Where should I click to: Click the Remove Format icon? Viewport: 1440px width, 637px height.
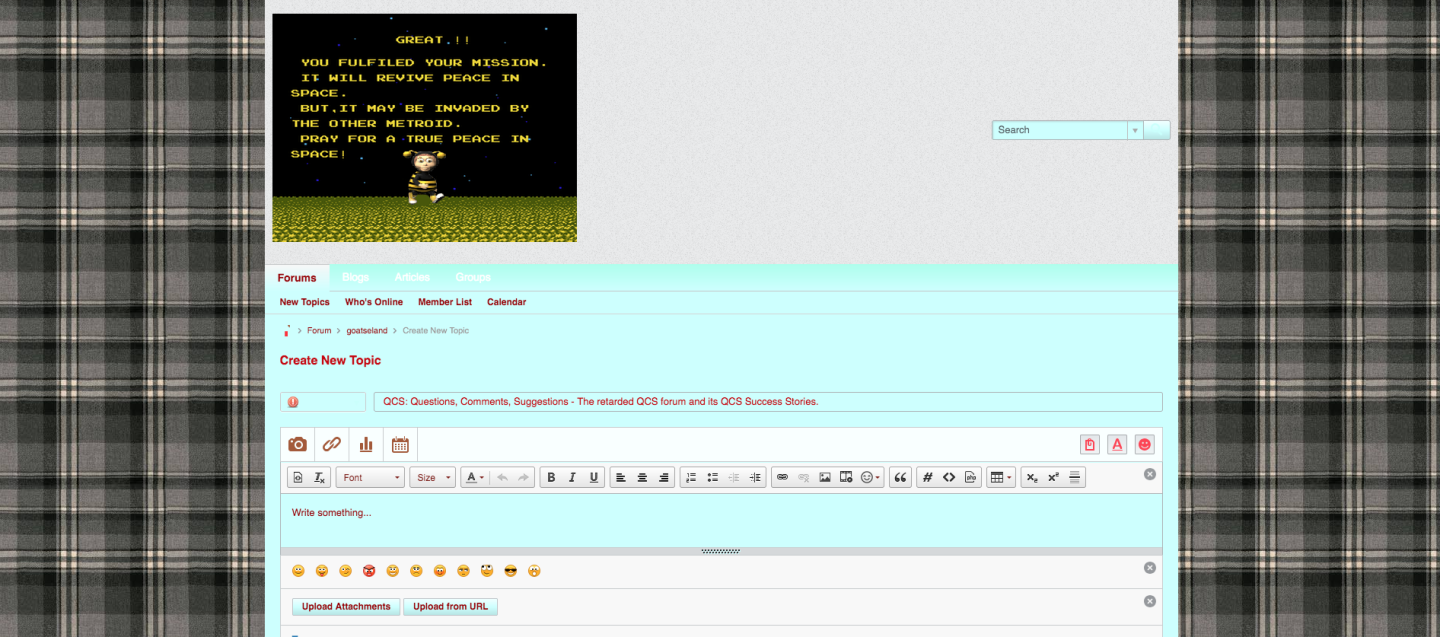click(x=320, y=478)
